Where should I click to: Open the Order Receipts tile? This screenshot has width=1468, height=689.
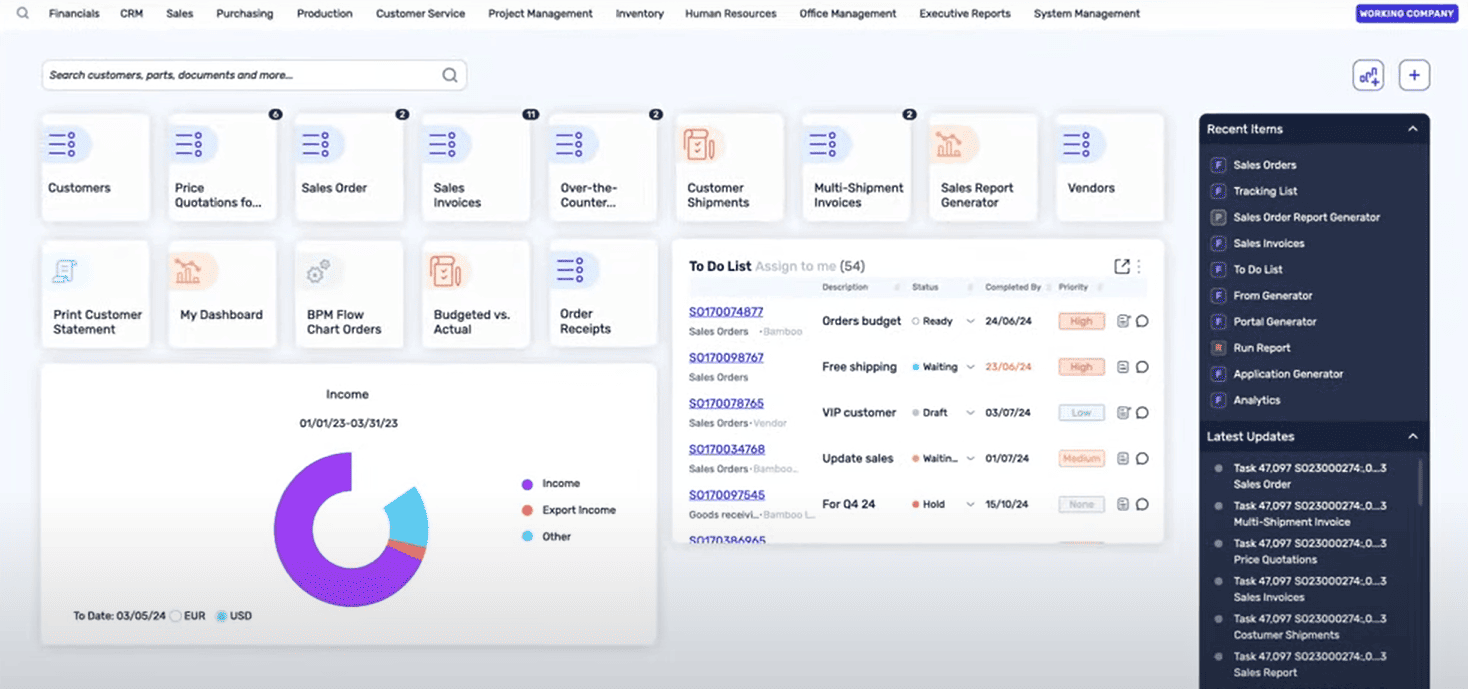(x=603, y=294)
